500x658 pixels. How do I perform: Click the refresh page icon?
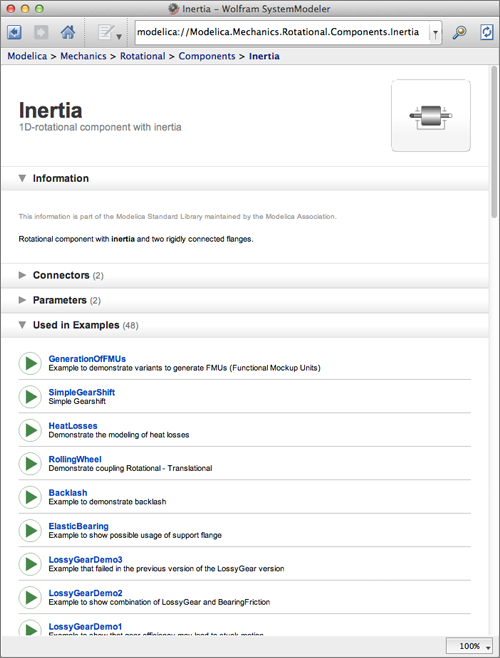point(487,32)
